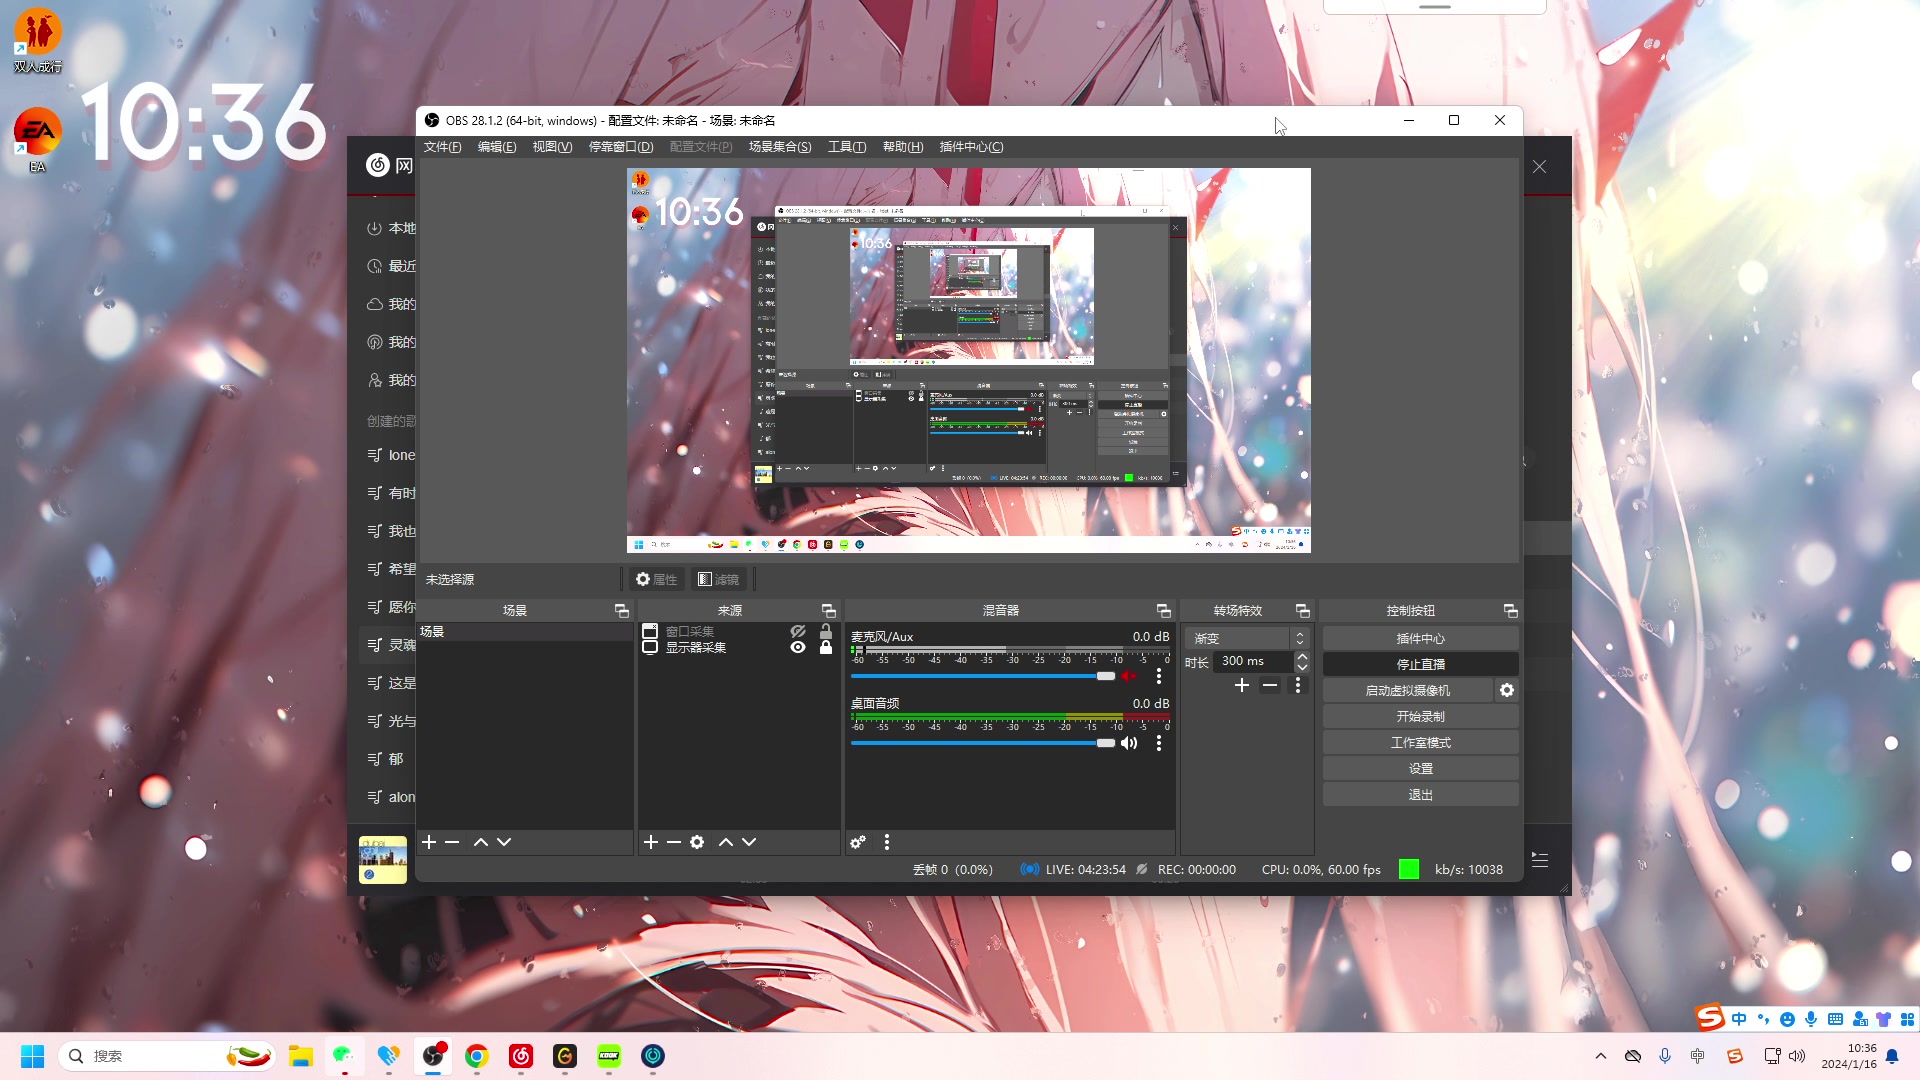Open Chrome from taskbar
The height and width of the screenshot is (1080, 1920).
point(476,1056)
